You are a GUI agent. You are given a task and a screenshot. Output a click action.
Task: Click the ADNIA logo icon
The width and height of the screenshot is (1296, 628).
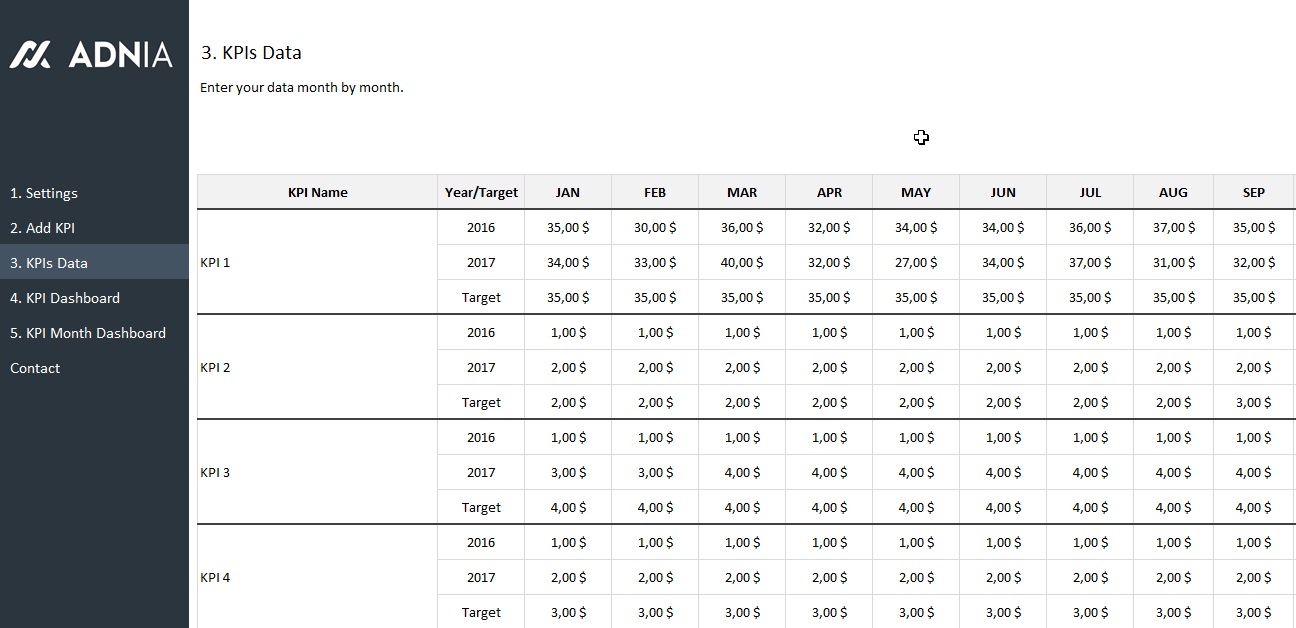click(x=30, y=54)
